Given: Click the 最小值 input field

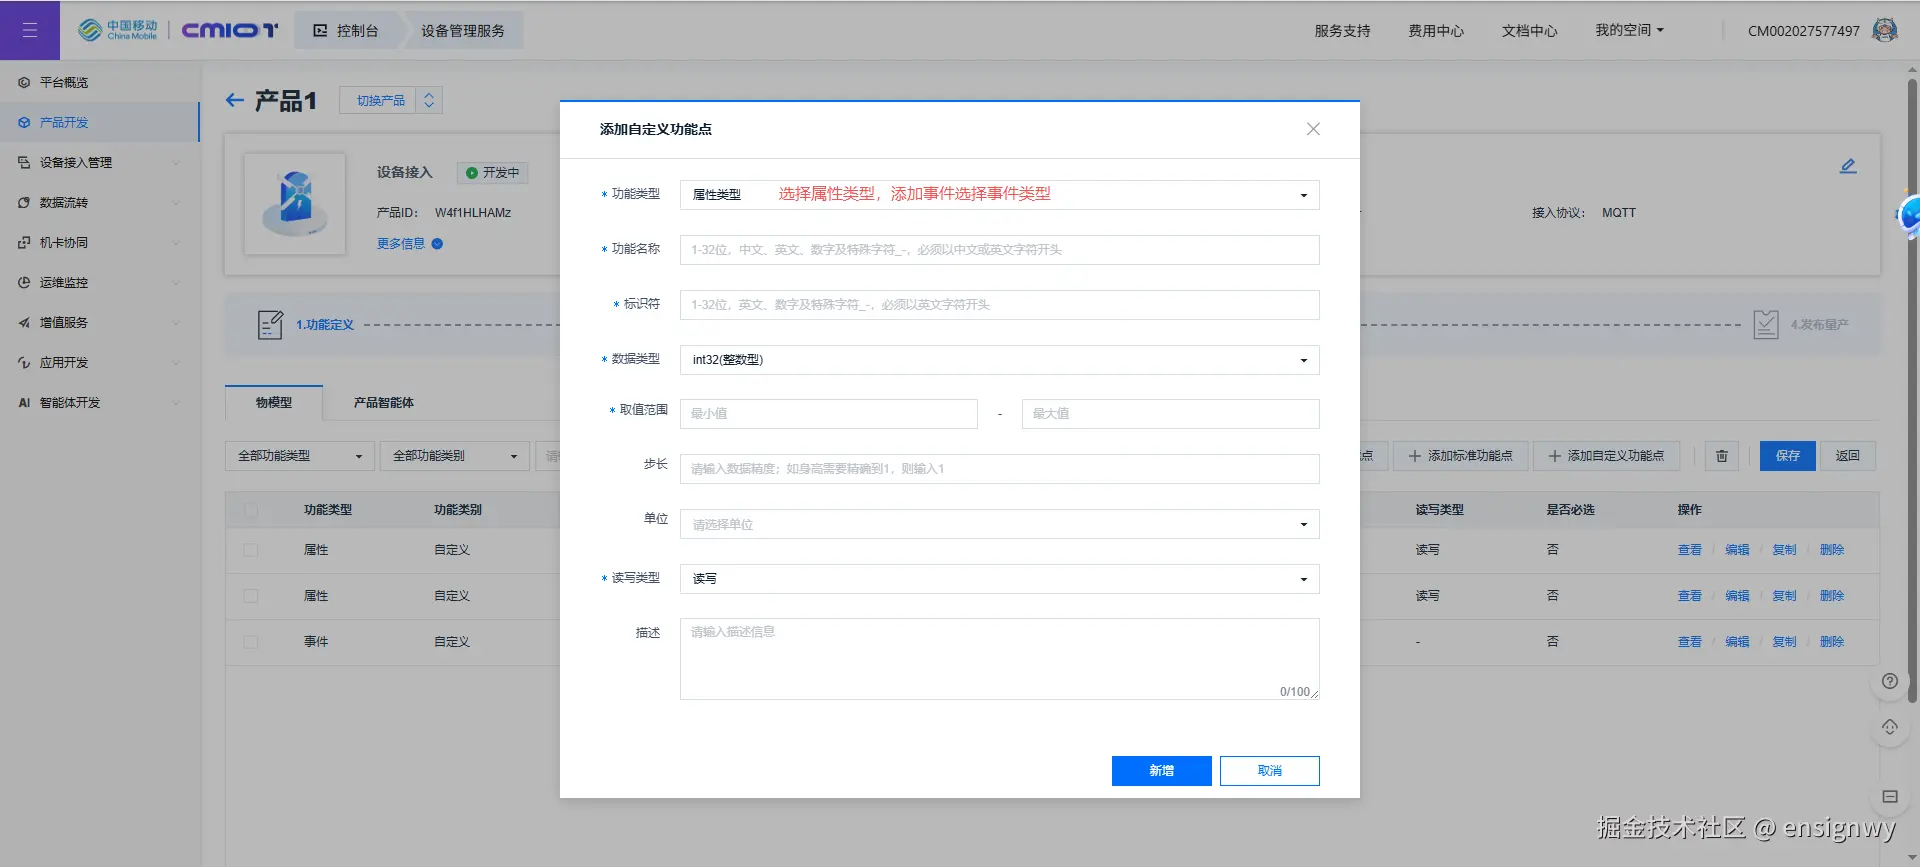Looking at the screenshot, I should (x=829, y=414).
